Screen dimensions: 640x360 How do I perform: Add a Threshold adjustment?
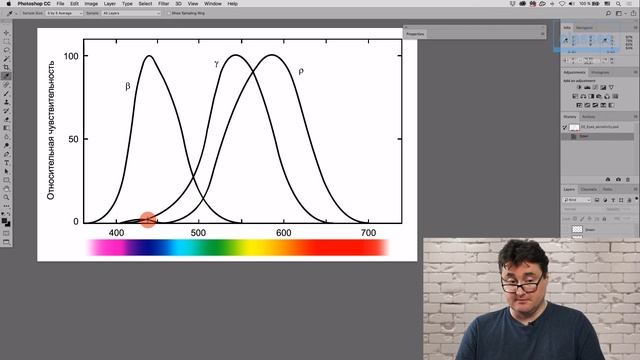[596, 105]
